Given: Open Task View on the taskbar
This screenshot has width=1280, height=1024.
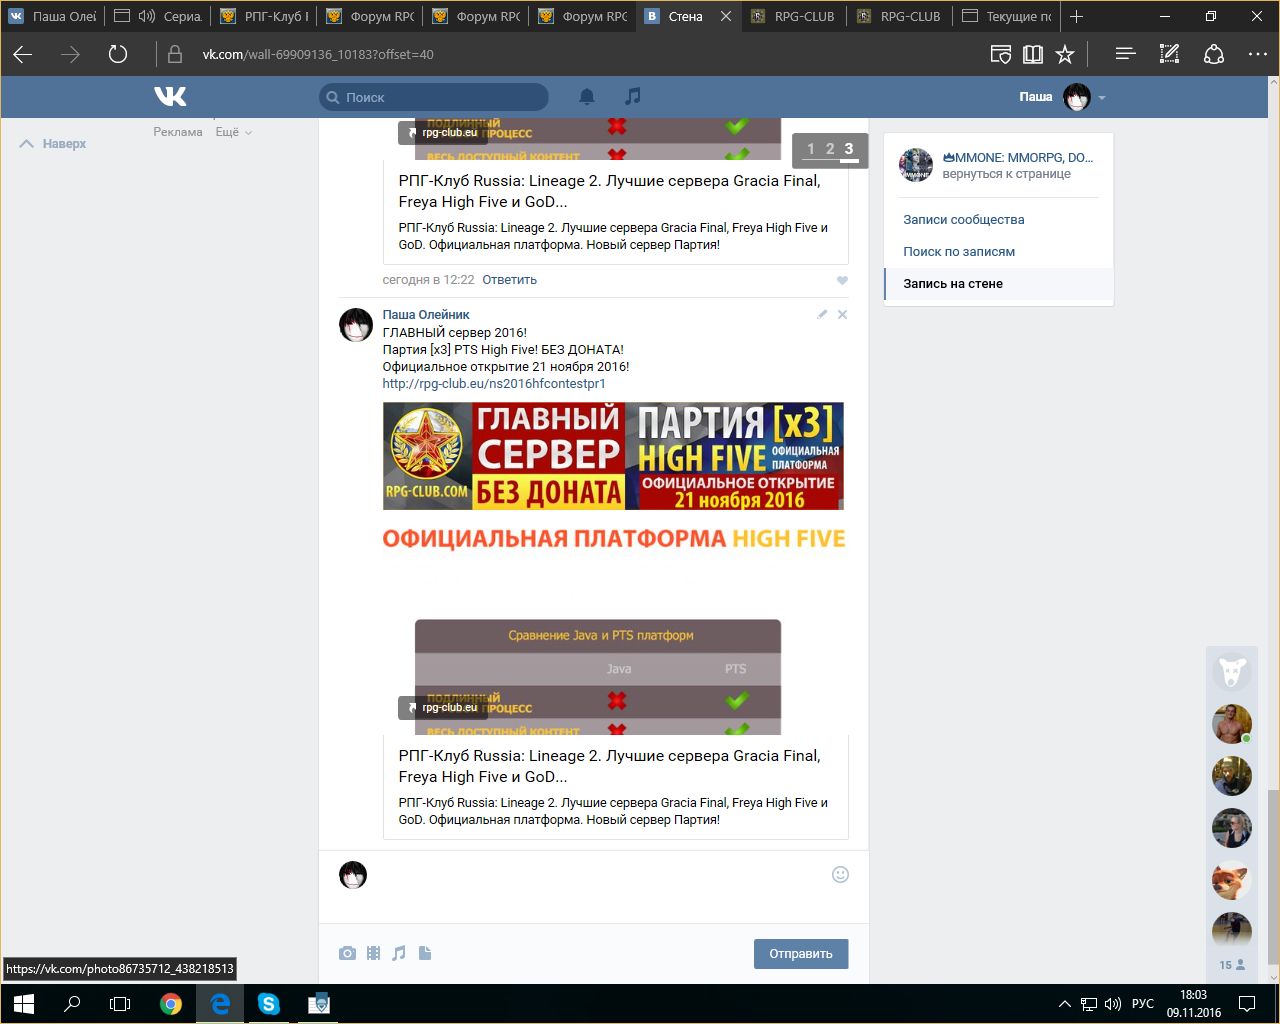Looking at the screenshot, I should (x=120, y=1004).
